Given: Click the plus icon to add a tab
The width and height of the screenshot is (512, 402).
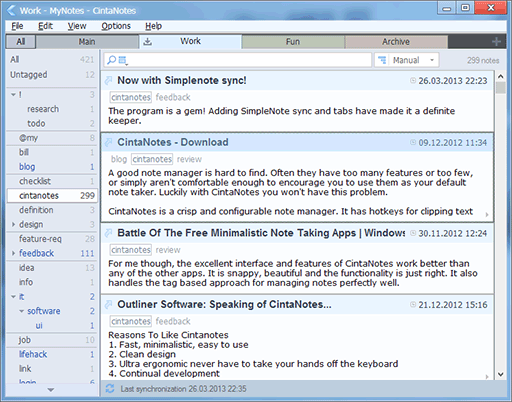Looking at the screenshot, I should (496, 42).
